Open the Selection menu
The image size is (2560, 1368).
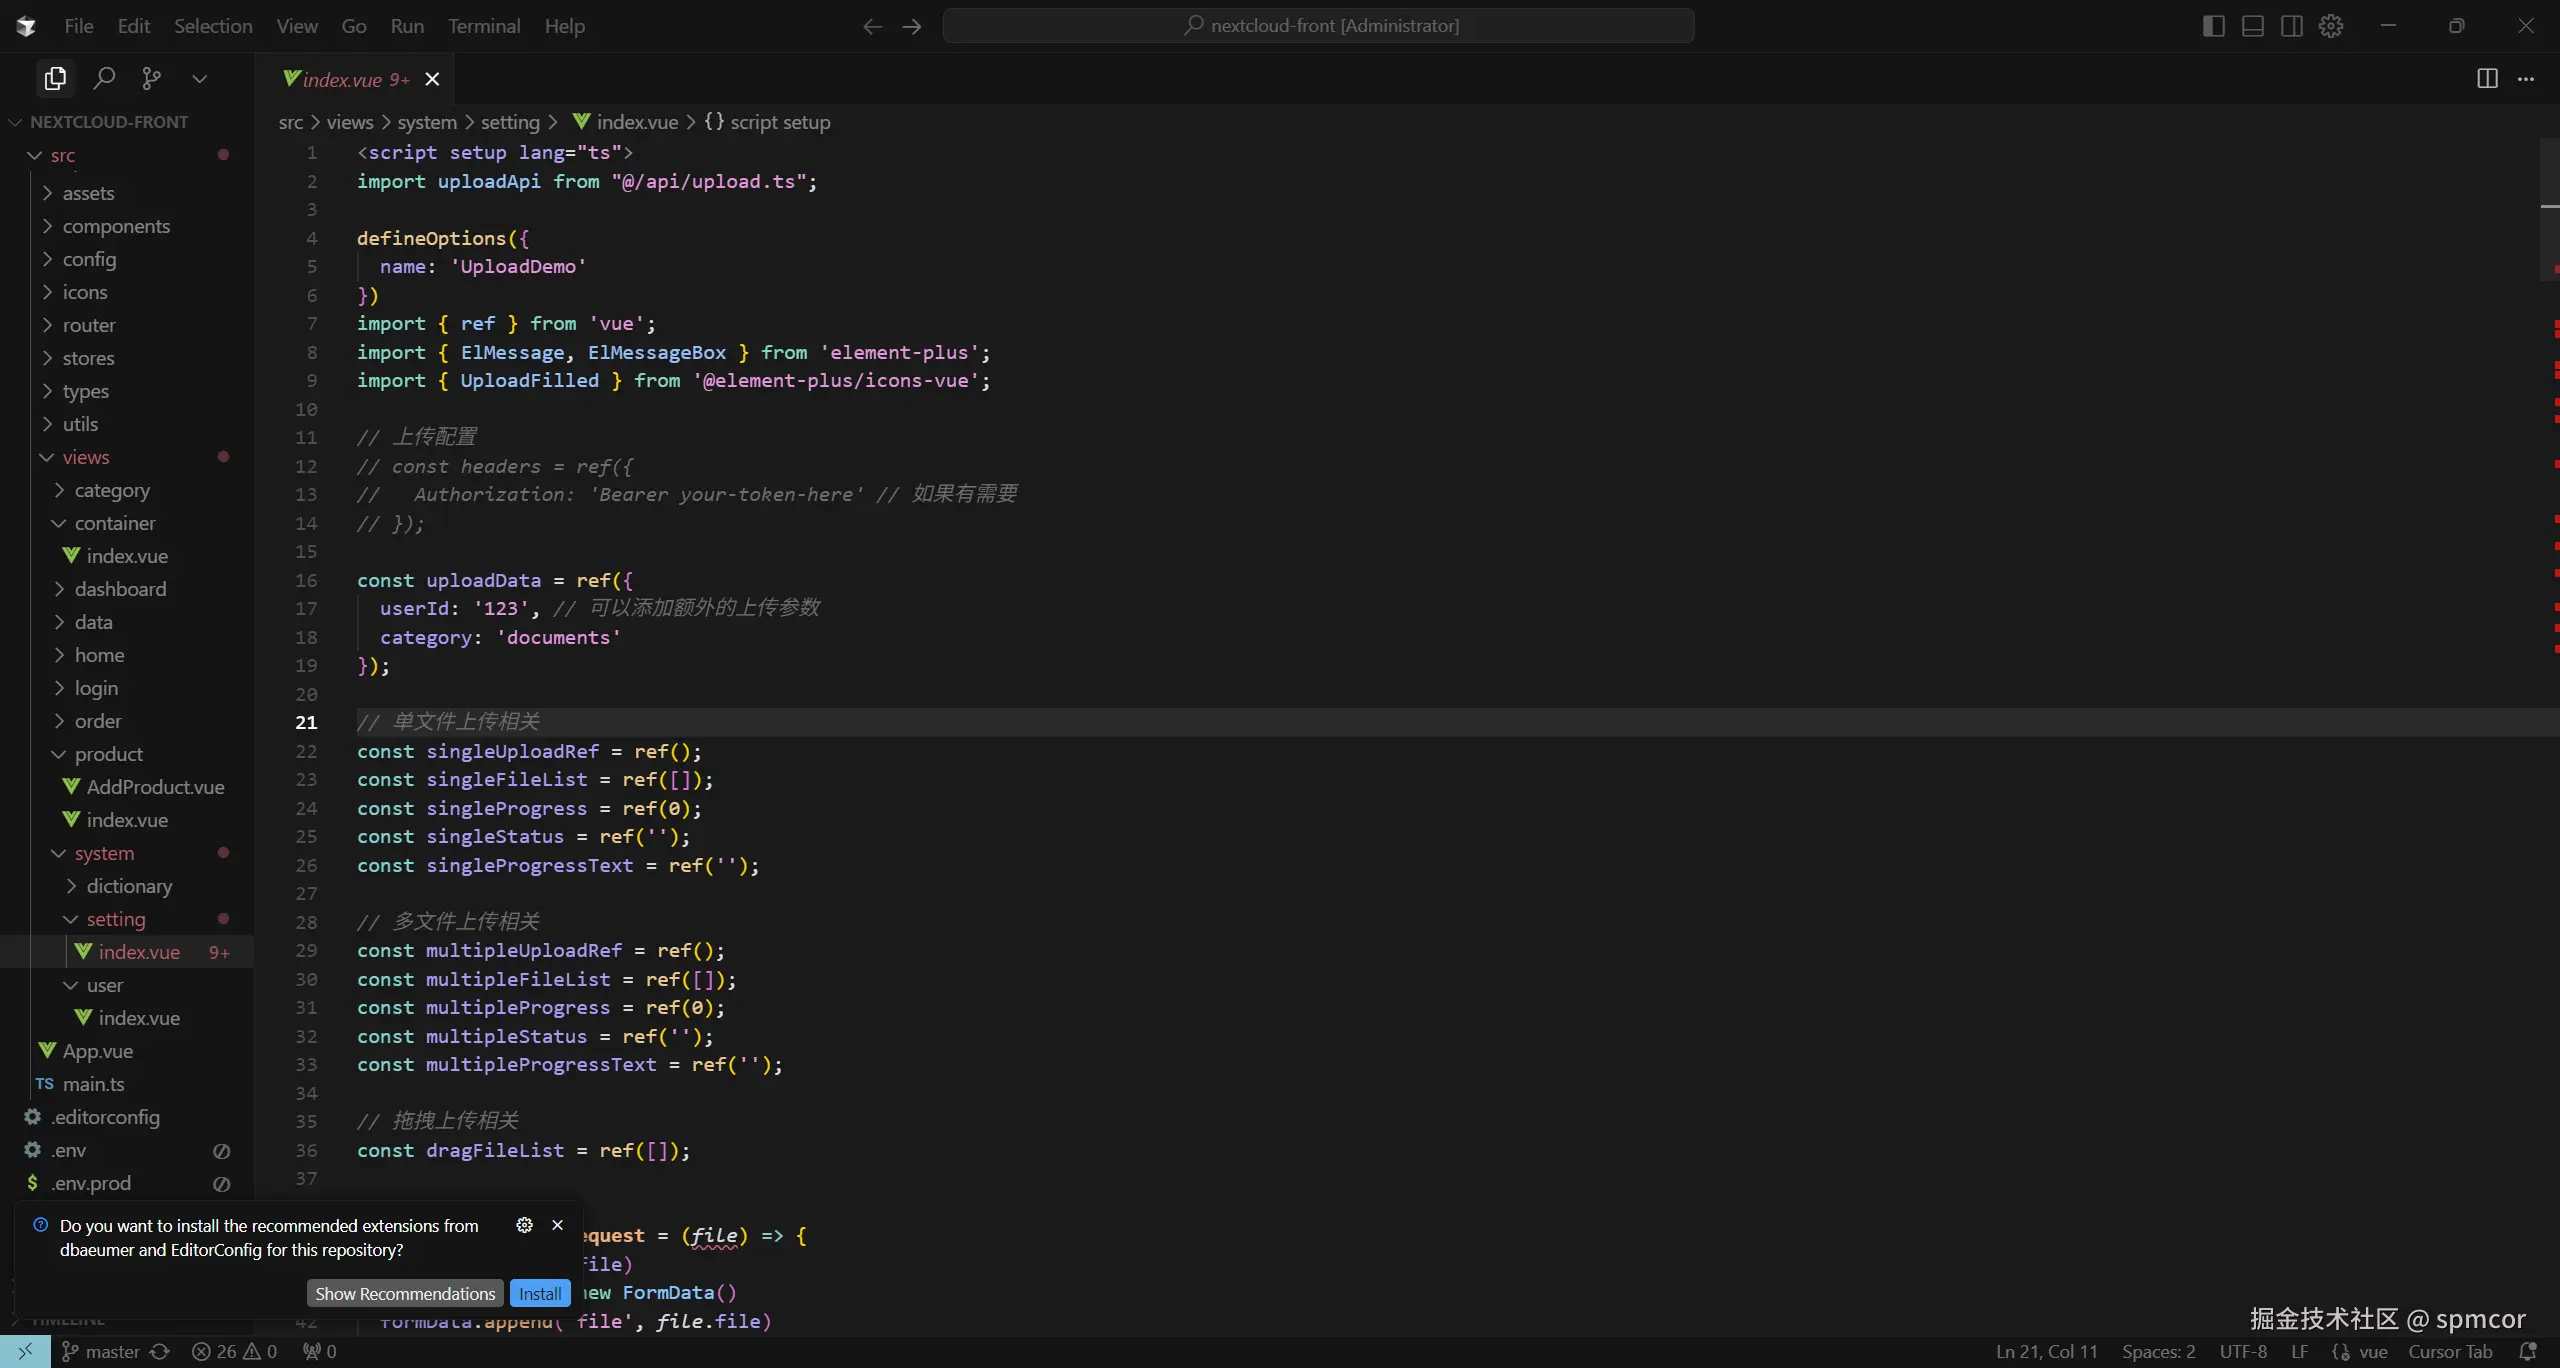(213, 26)
